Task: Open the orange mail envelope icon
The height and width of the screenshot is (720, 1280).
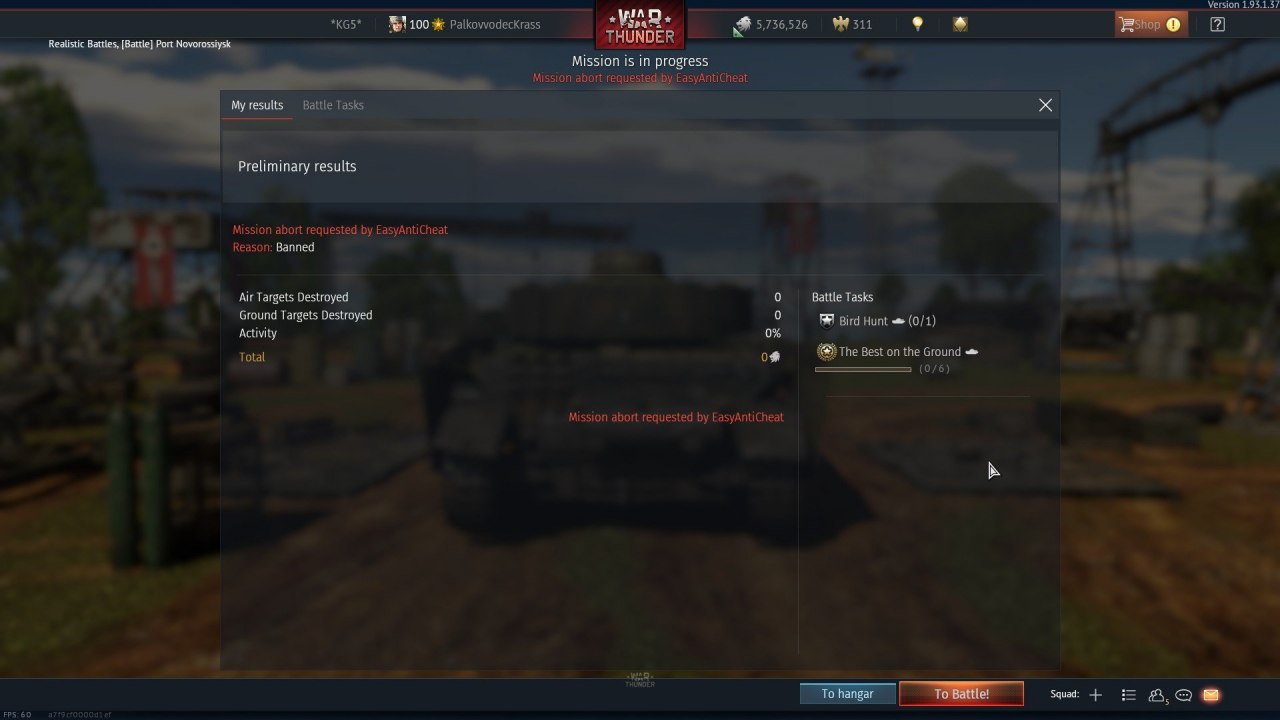Action: (1211, 695)
